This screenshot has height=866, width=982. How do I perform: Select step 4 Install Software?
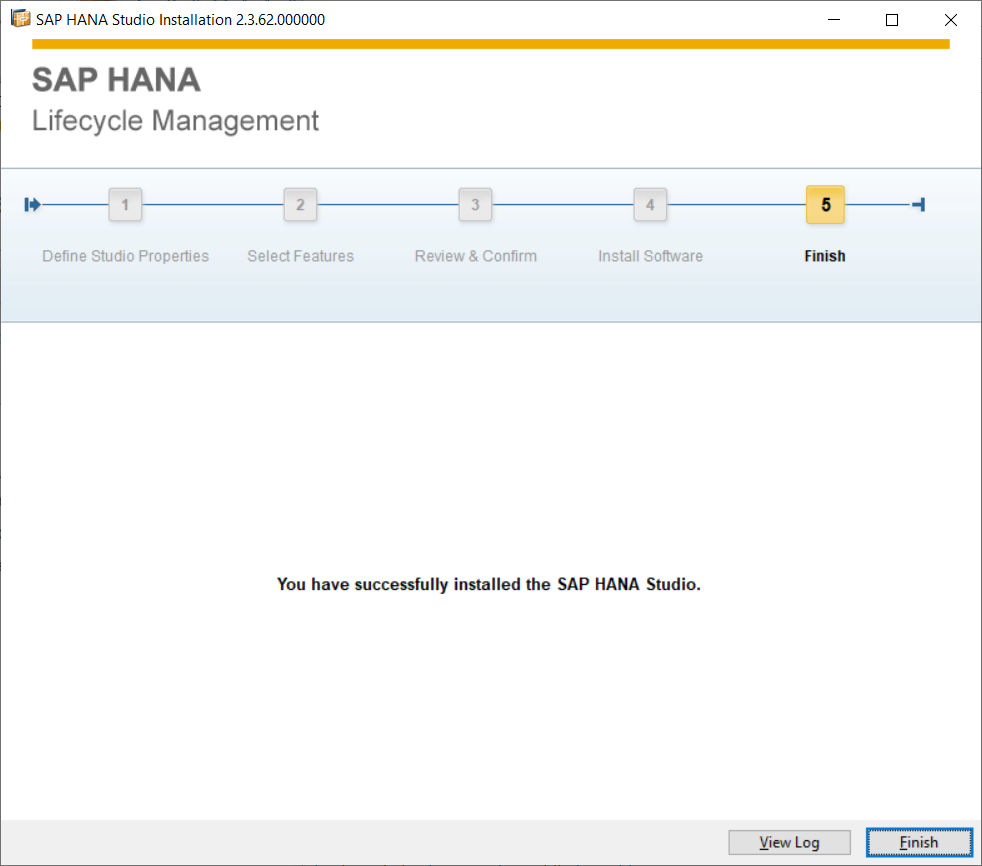point(650,204)
